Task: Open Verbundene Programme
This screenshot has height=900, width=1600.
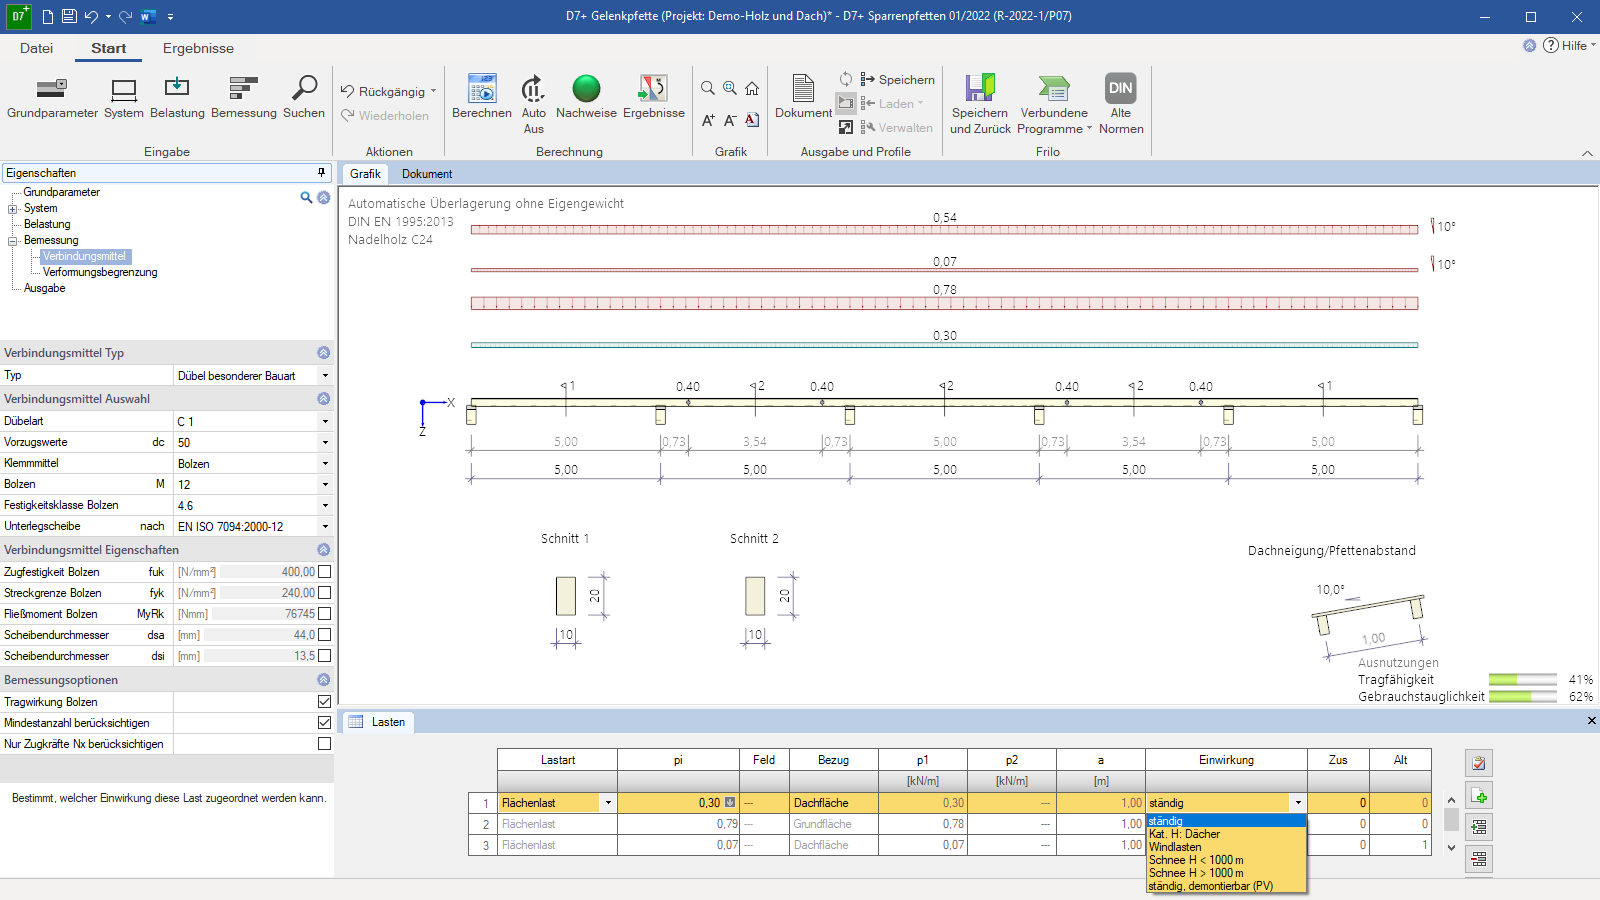Action: coord(1054,103)
